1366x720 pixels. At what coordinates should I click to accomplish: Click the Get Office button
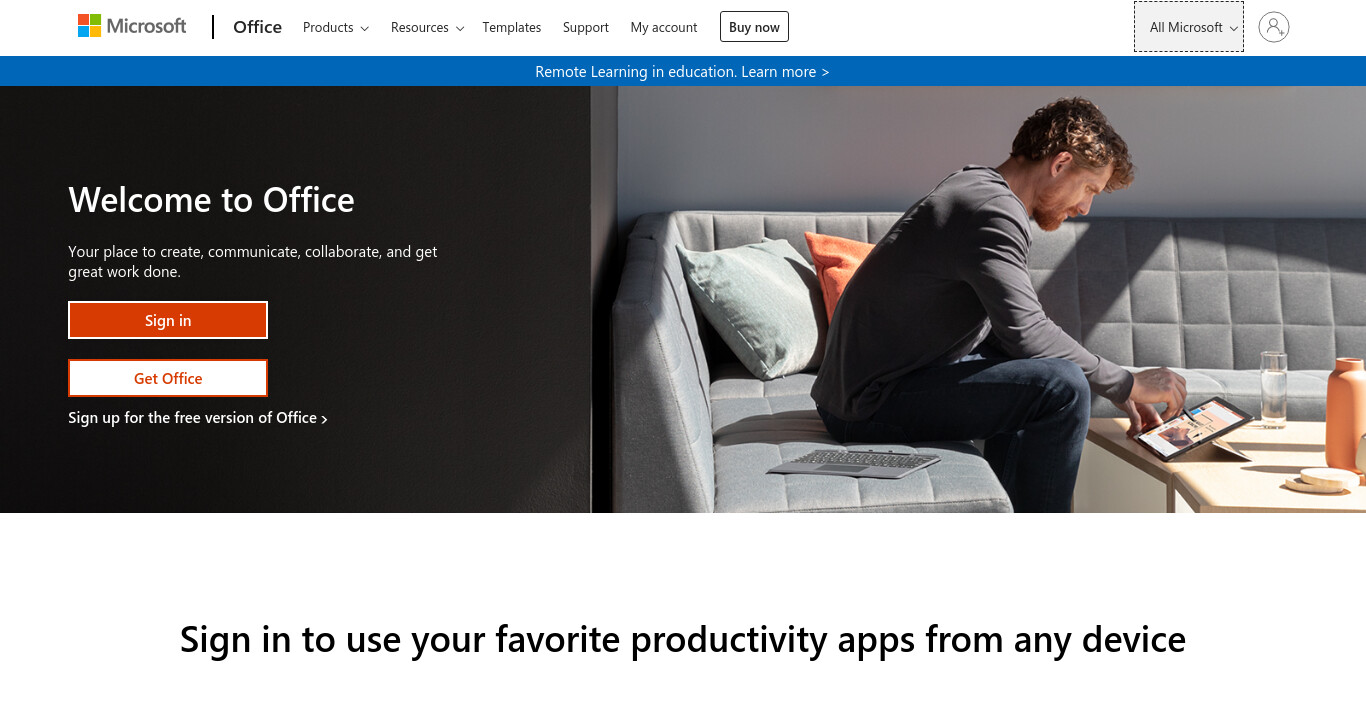168,378
